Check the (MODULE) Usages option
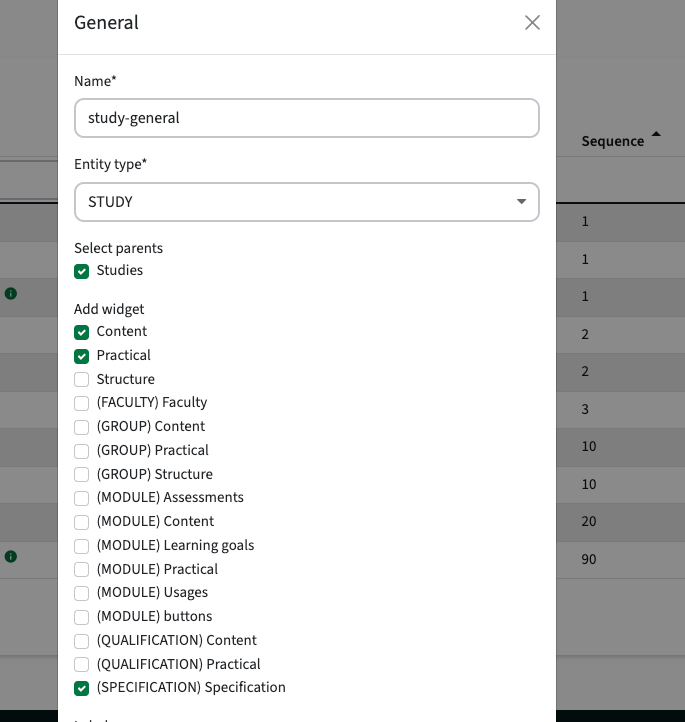Screen dimensions: 685x722 pos(81,593)
